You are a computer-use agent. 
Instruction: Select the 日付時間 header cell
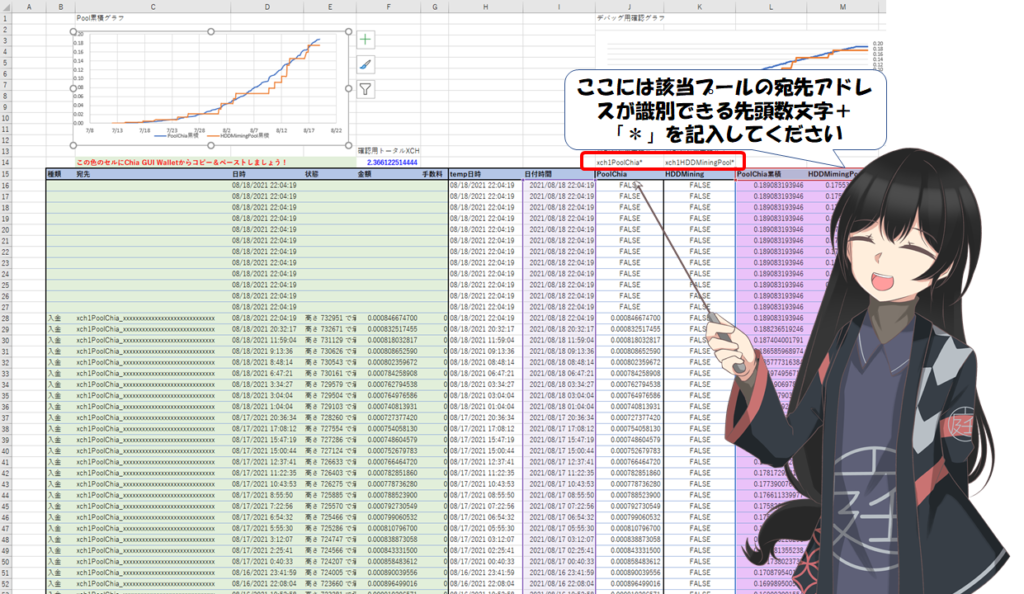pos(558,174)
